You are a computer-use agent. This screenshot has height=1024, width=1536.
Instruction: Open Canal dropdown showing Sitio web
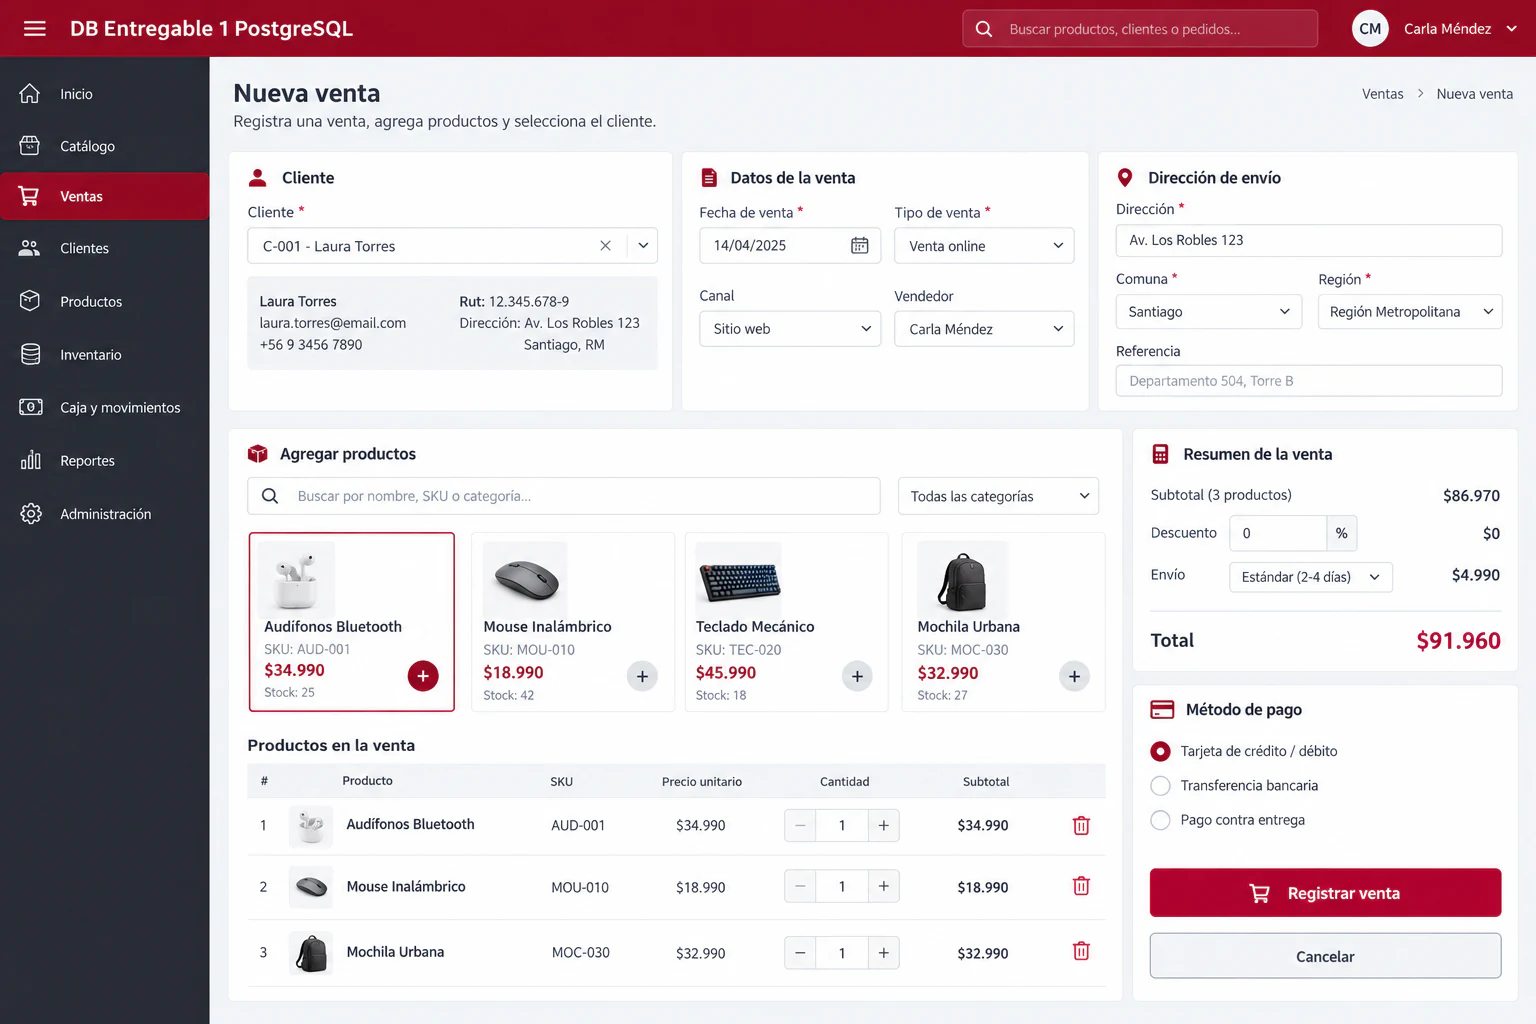(x=789, y=329)
